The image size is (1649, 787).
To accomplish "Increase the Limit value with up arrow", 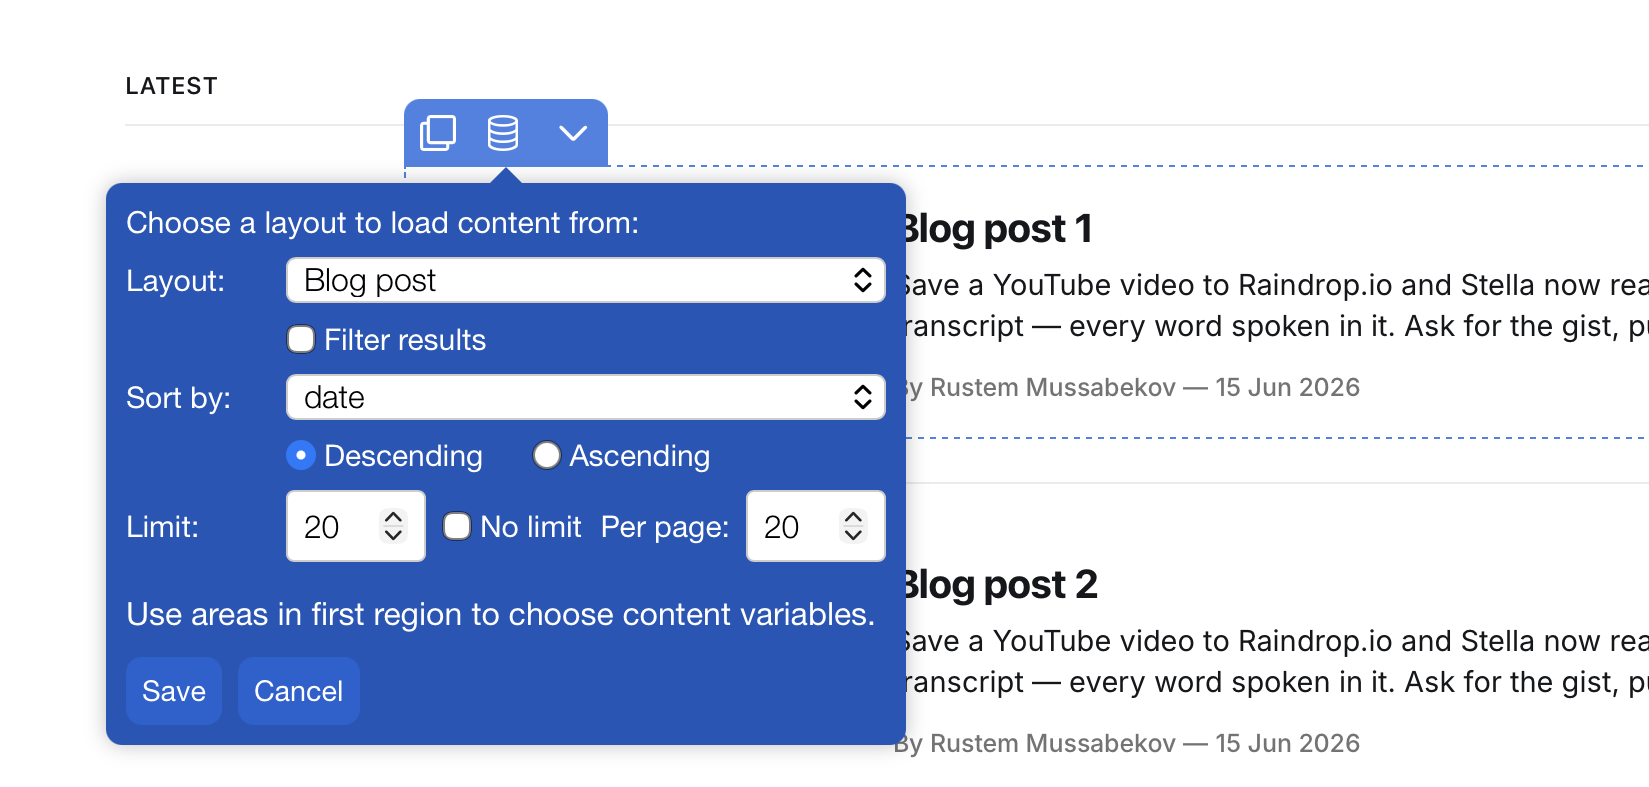I will coord(394,517).
